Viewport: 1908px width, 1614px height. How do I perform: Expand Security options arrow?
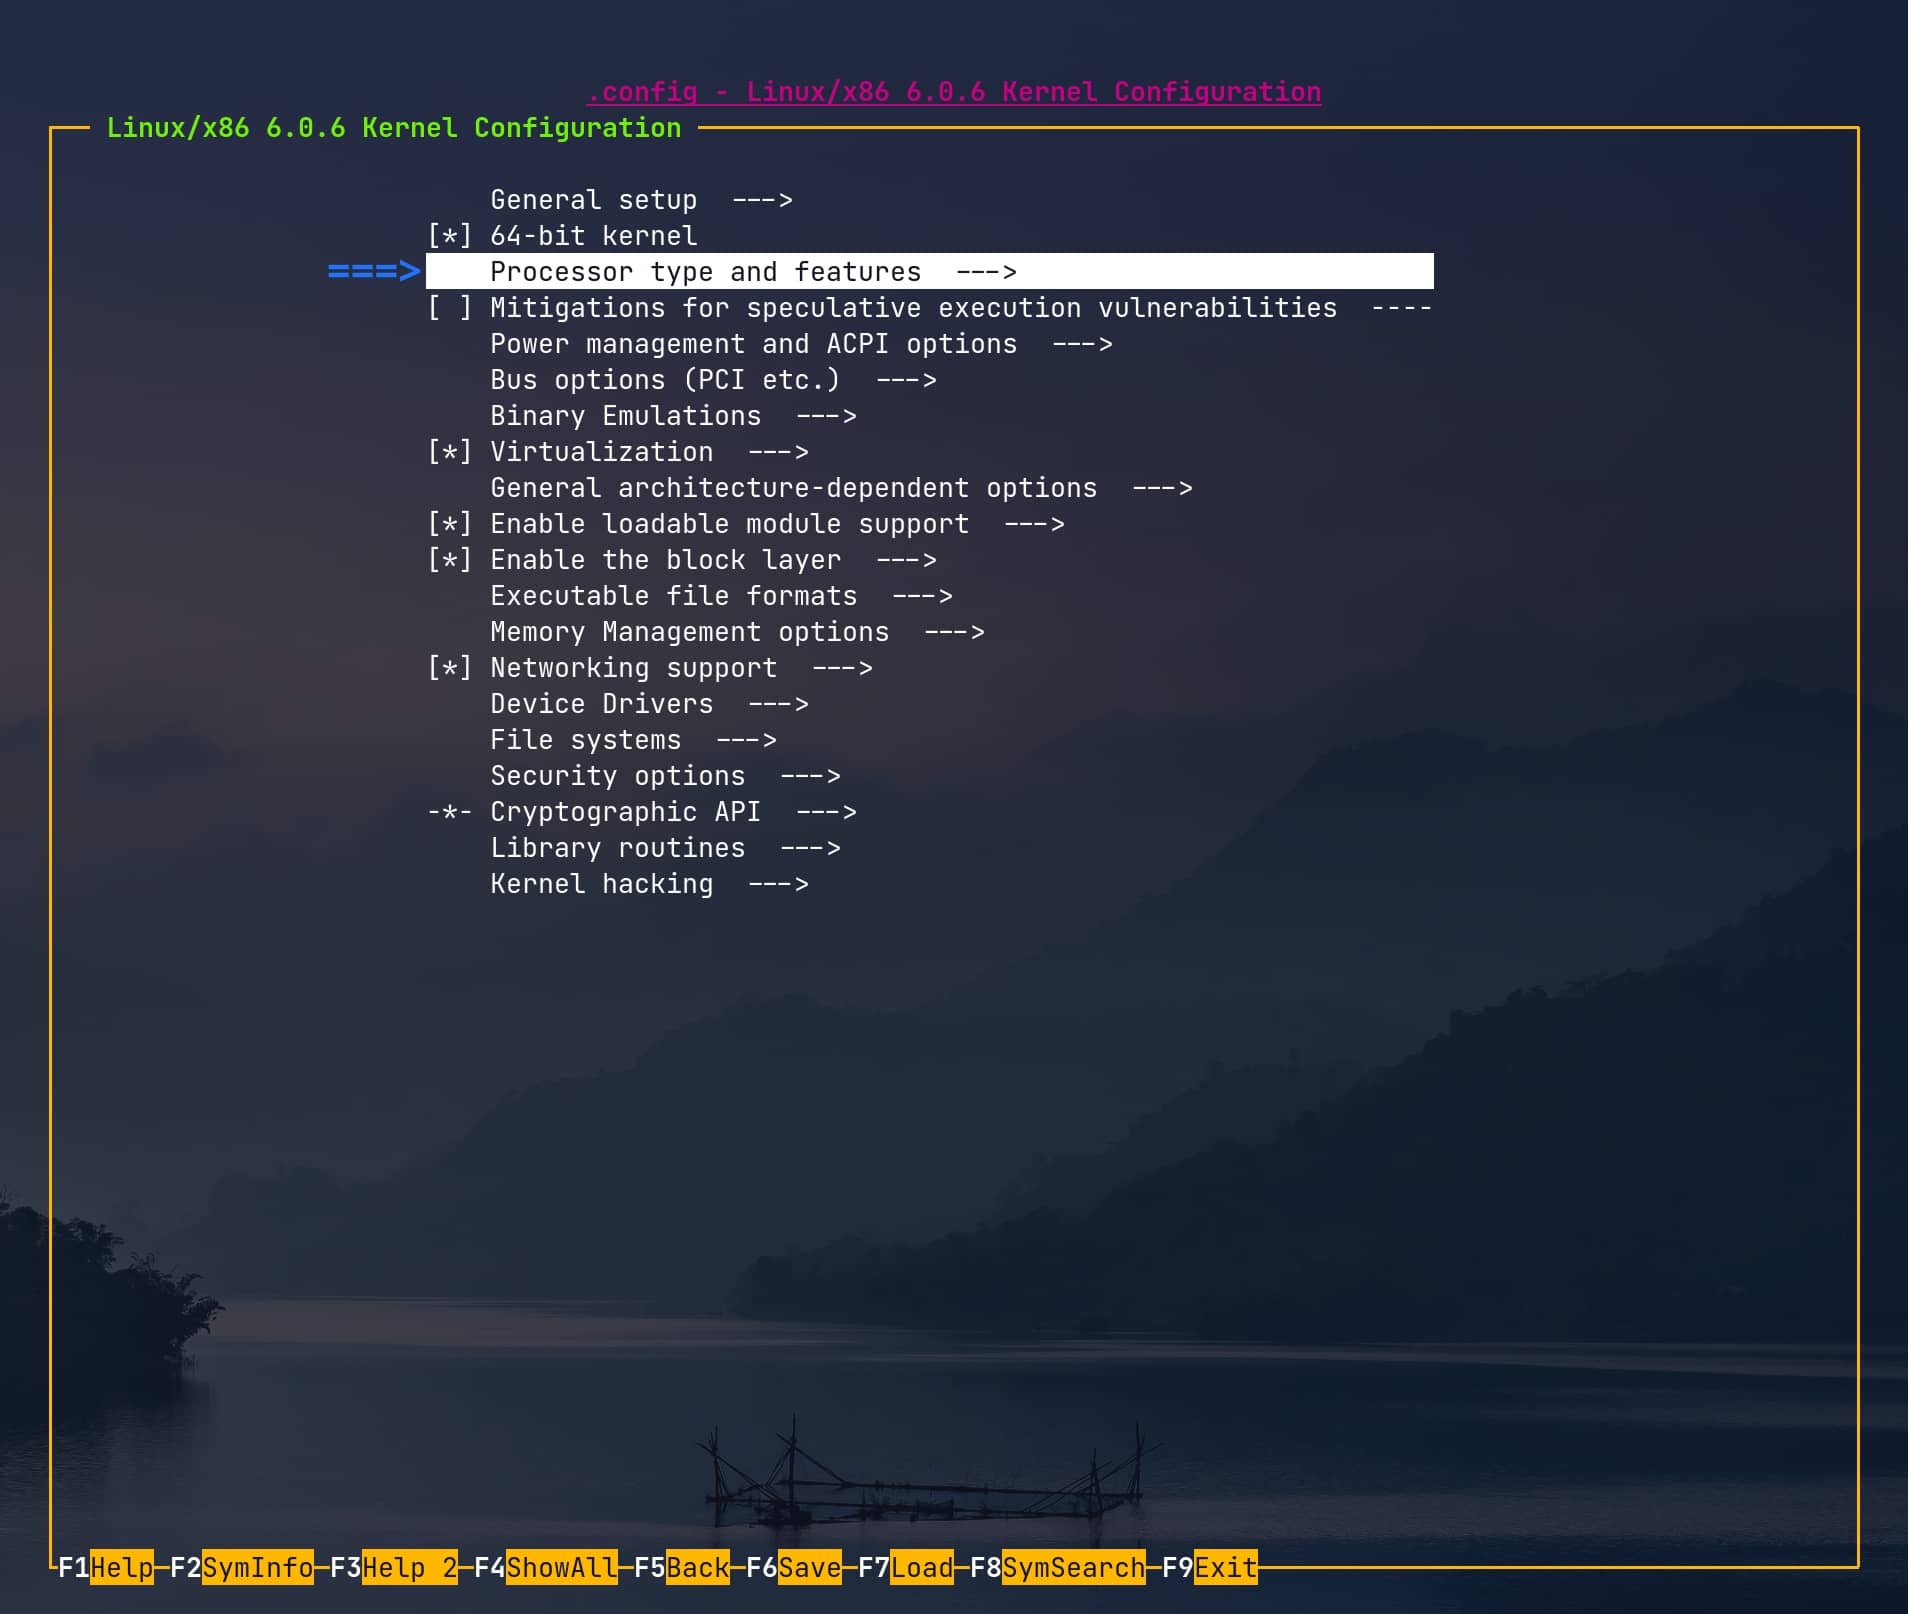coord(810,776)
